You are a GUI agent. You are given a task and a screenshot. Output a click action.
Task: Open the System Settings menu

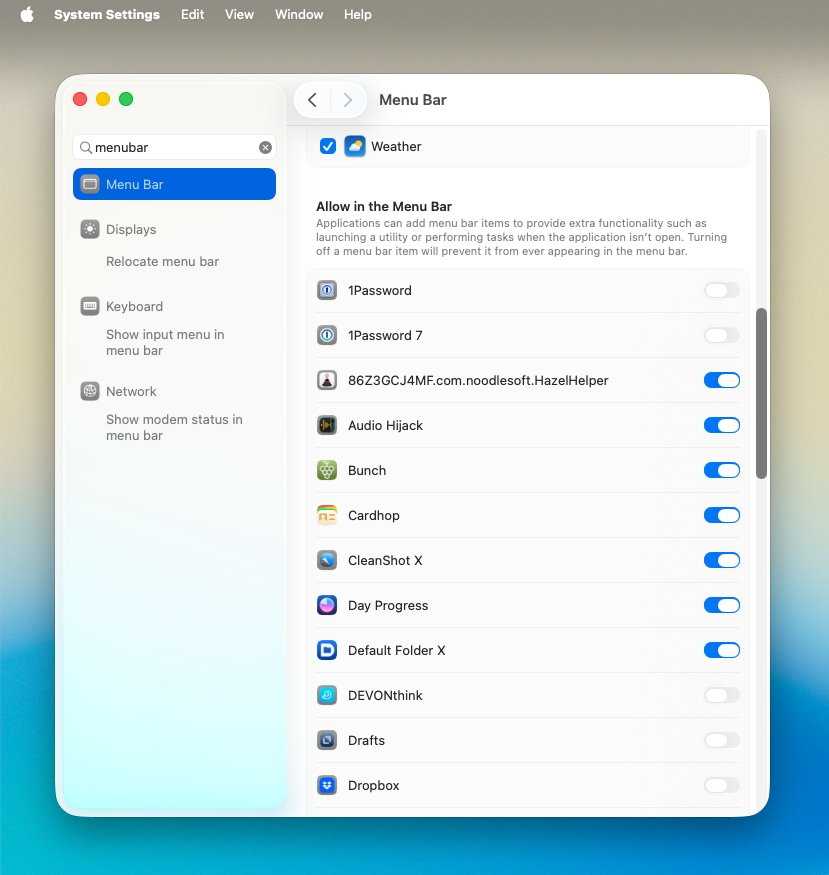107,15
